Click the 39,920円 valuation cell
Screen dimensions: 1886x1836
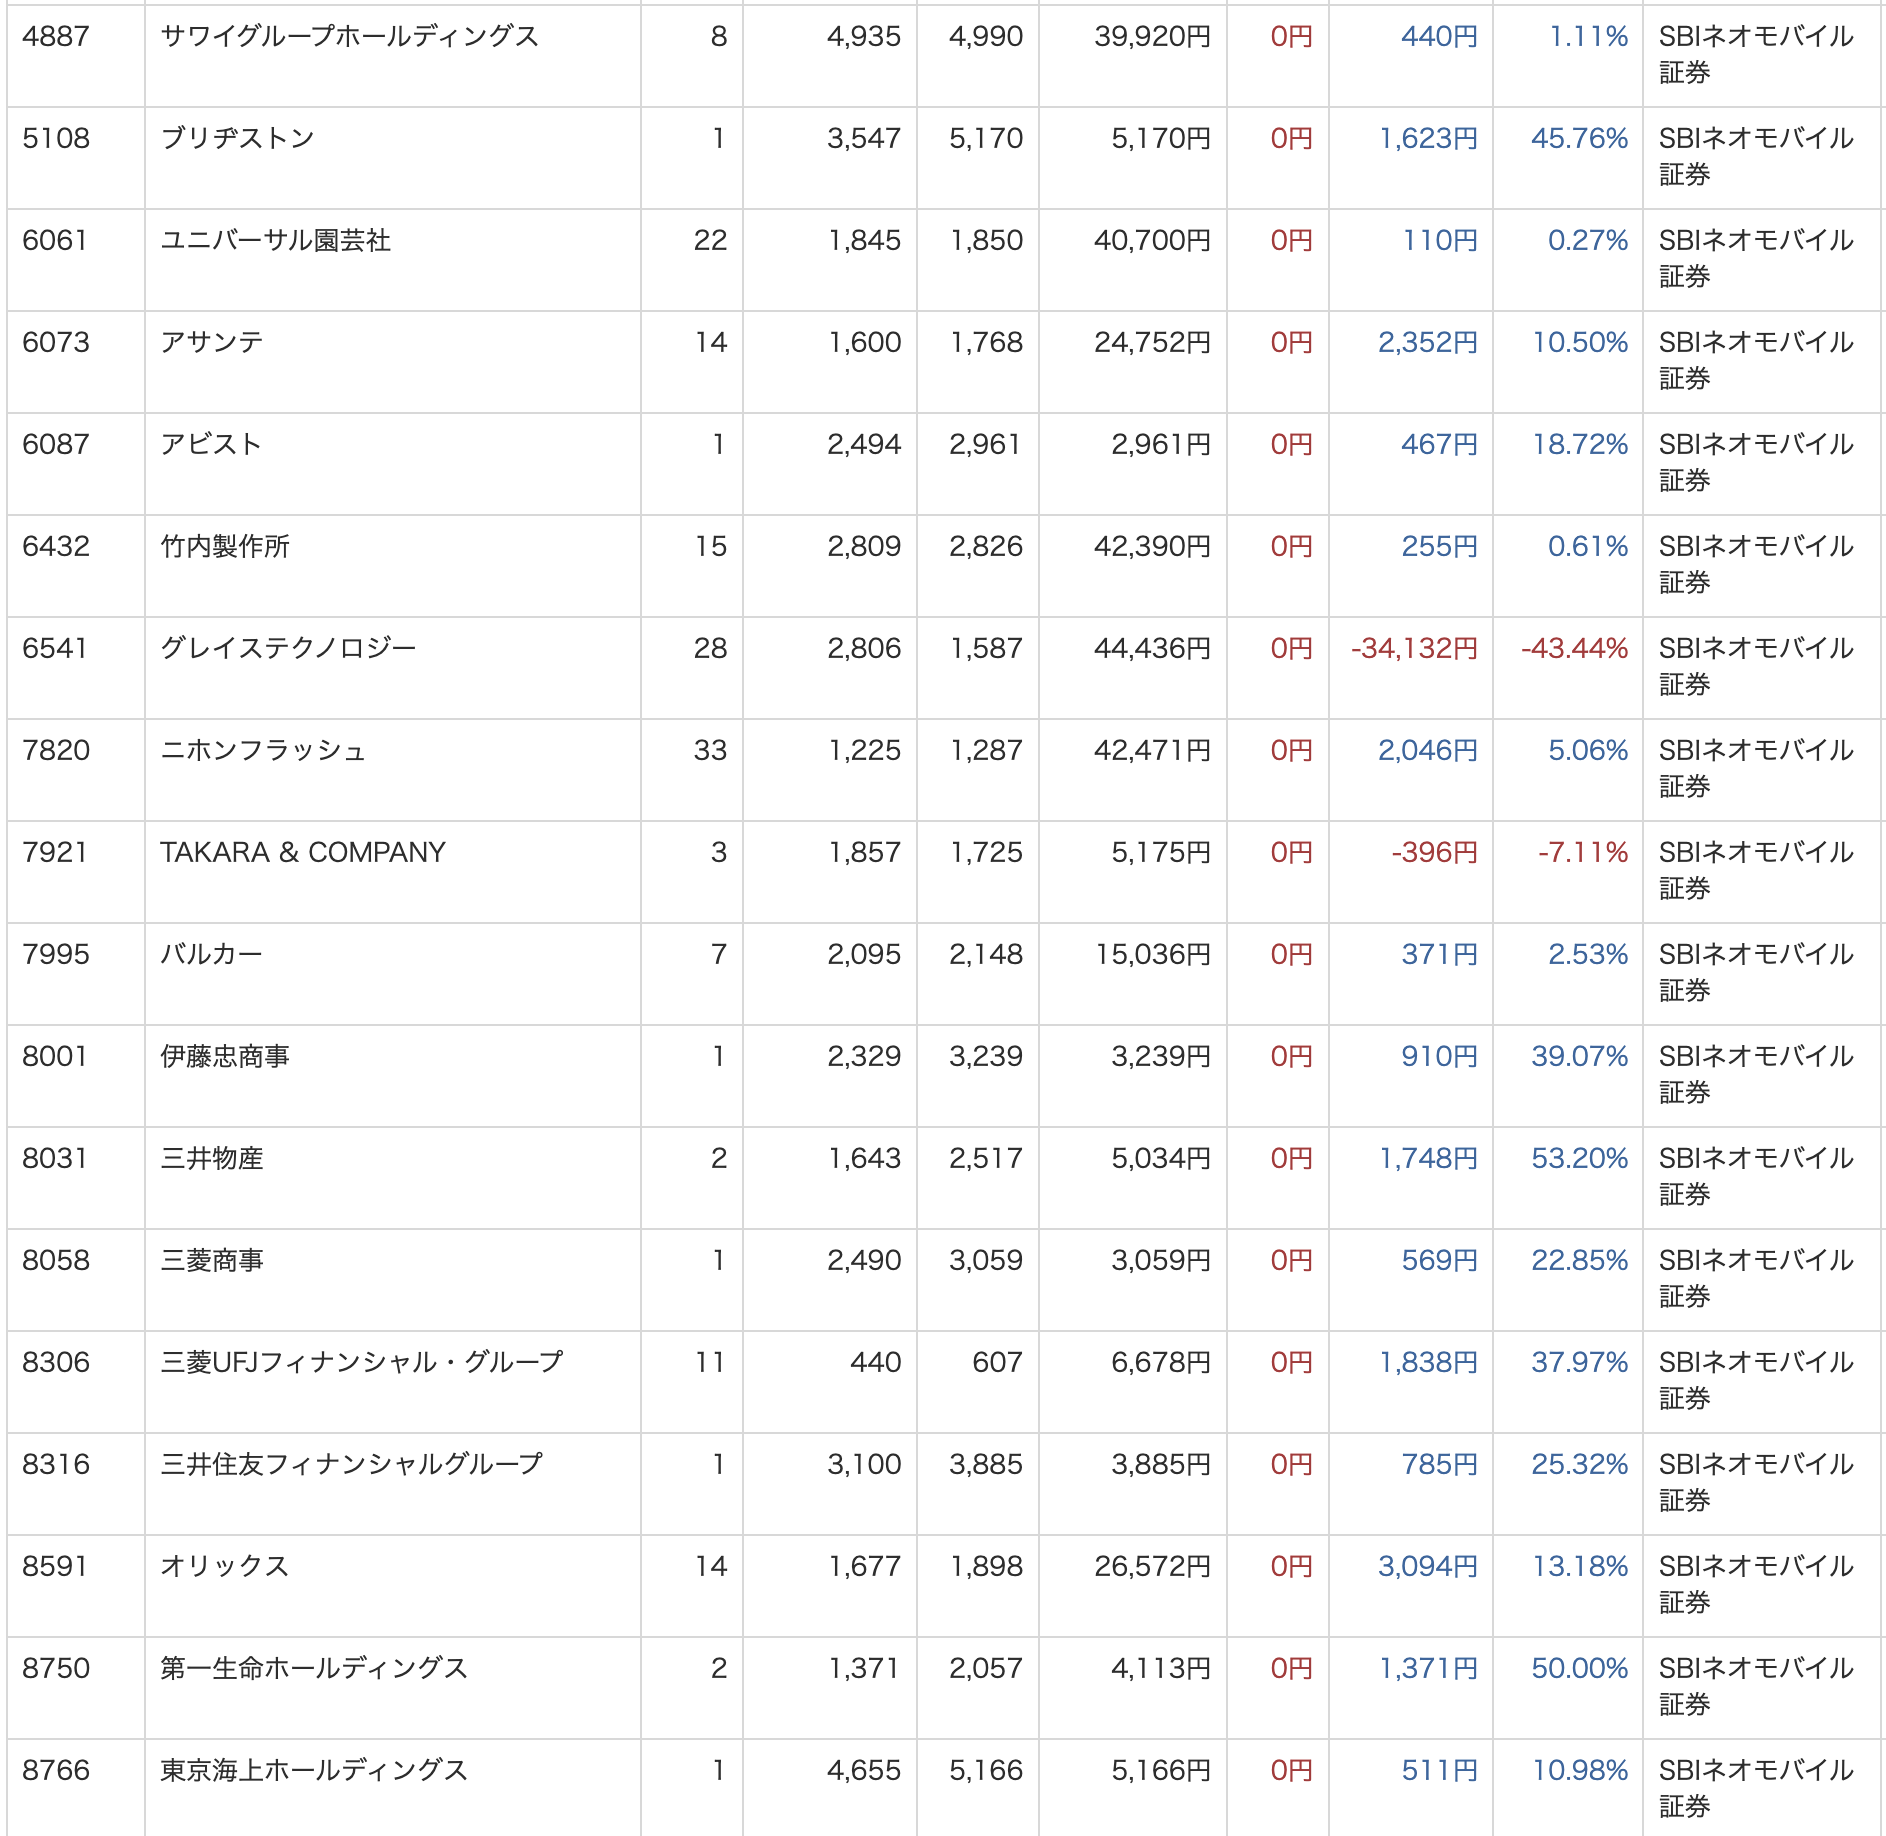[1152, 37]
